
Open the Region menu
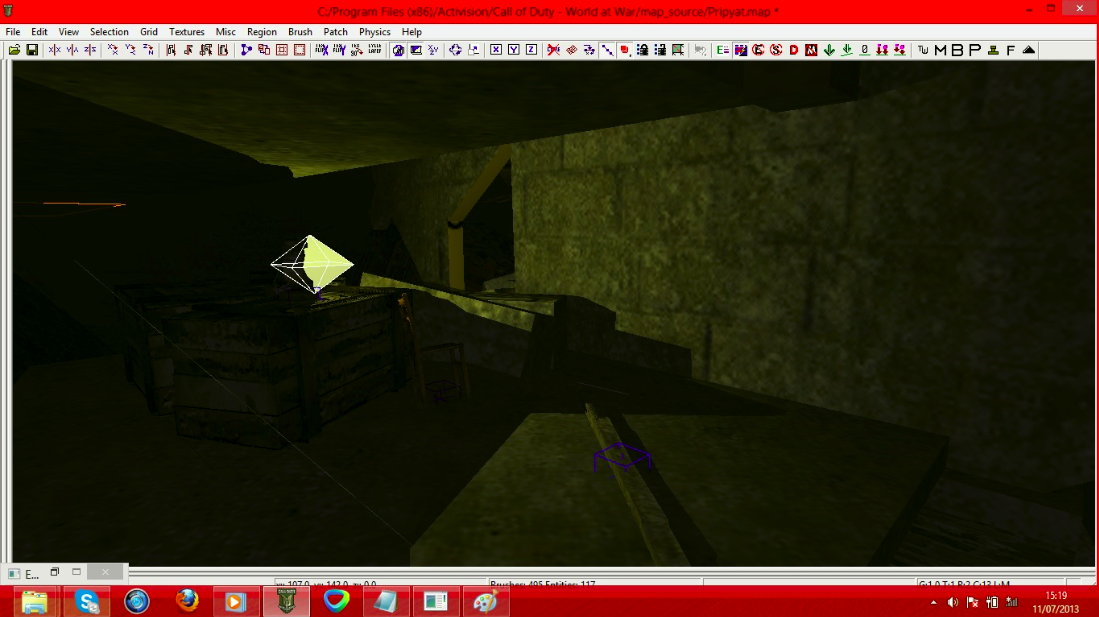[x=261, y=32]
